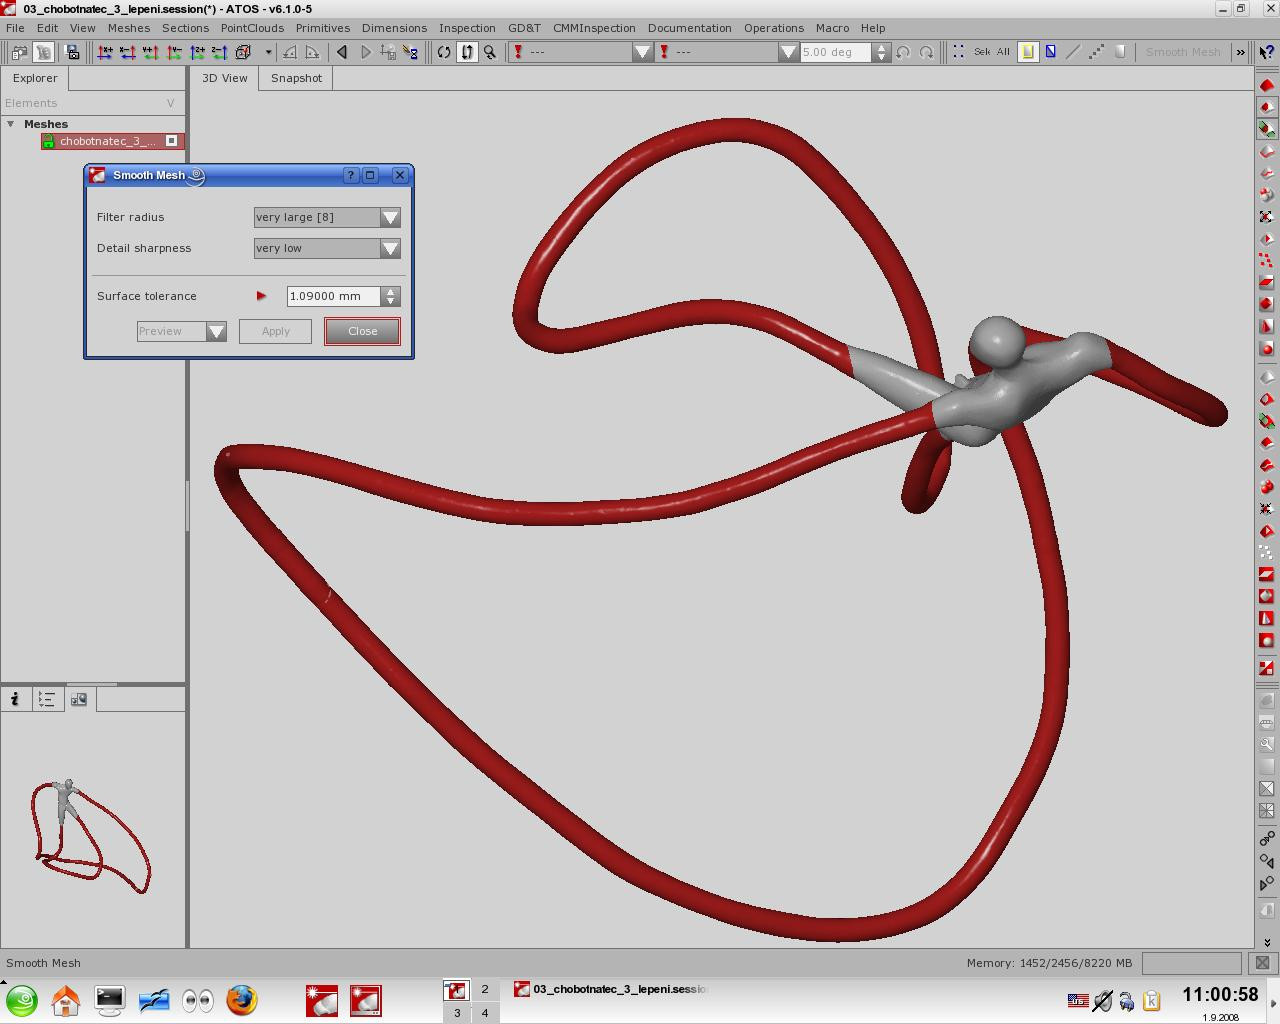Click the previous arrow icon in toolbar

(342, 52)
